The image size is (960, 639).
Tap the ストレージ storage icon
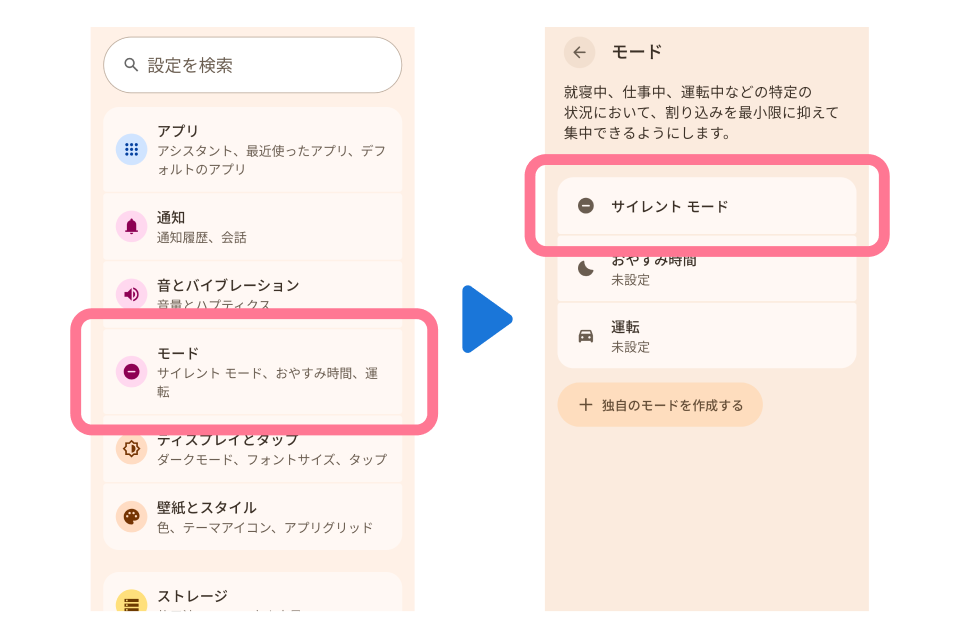pos(131,601)
